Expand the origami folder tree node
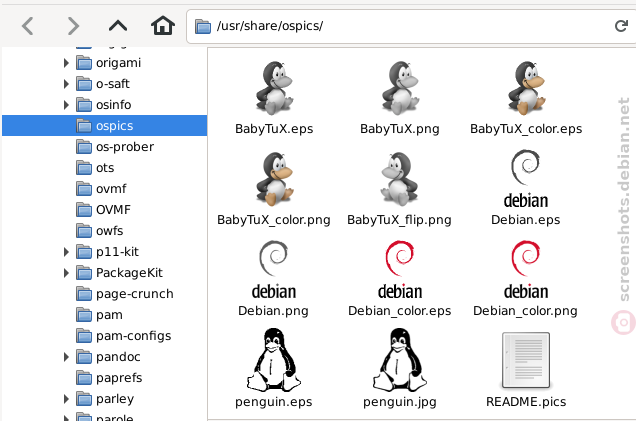 pos(66,63)
